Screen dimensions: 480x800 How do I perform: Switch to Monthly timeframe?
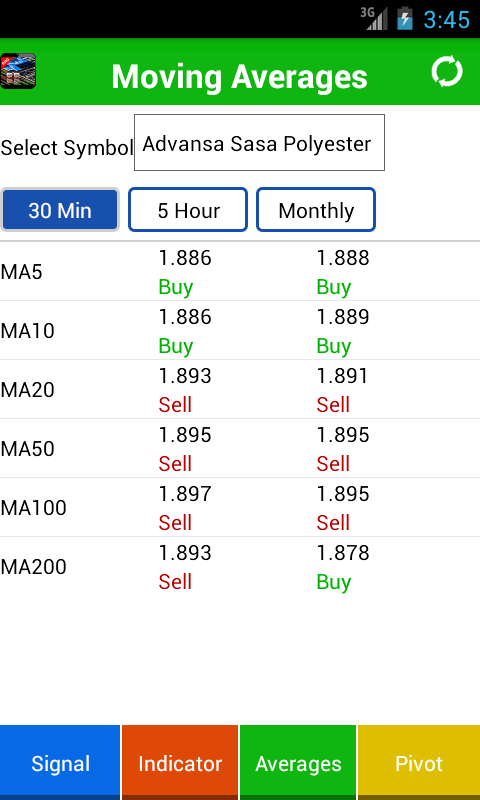pyautogui.click(x=316, y=210)
